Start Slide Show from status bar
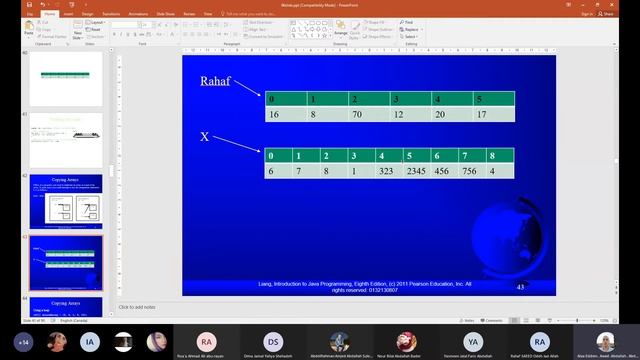This screenshot has height=360, width=640. pos(549,320)
